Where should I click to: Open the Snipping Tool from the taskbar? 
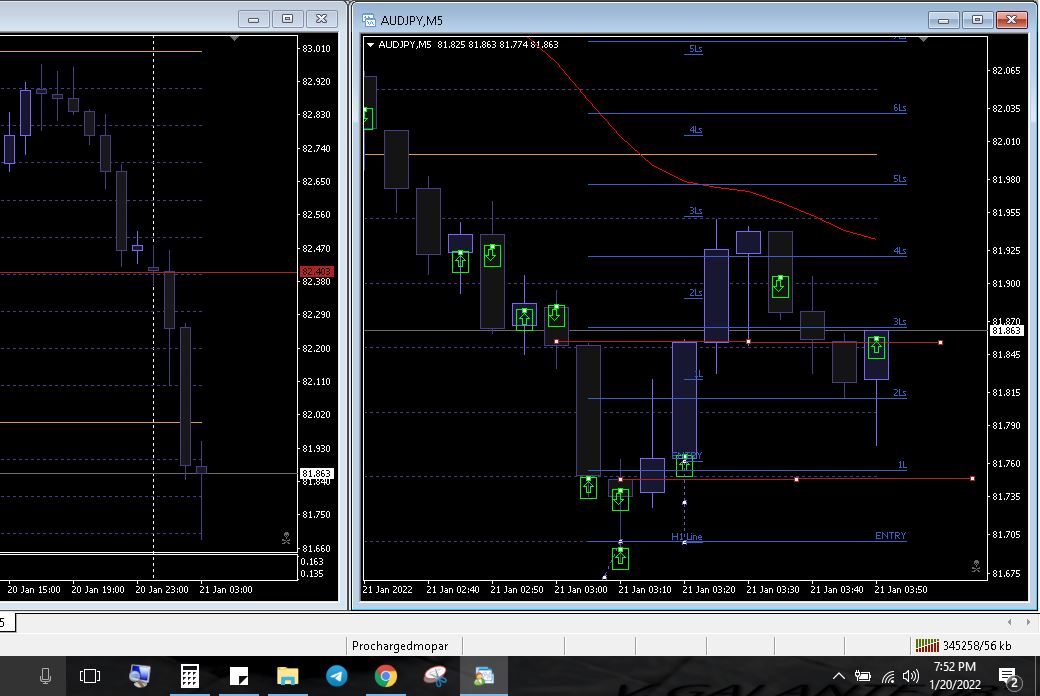click(x=435, y=677)
